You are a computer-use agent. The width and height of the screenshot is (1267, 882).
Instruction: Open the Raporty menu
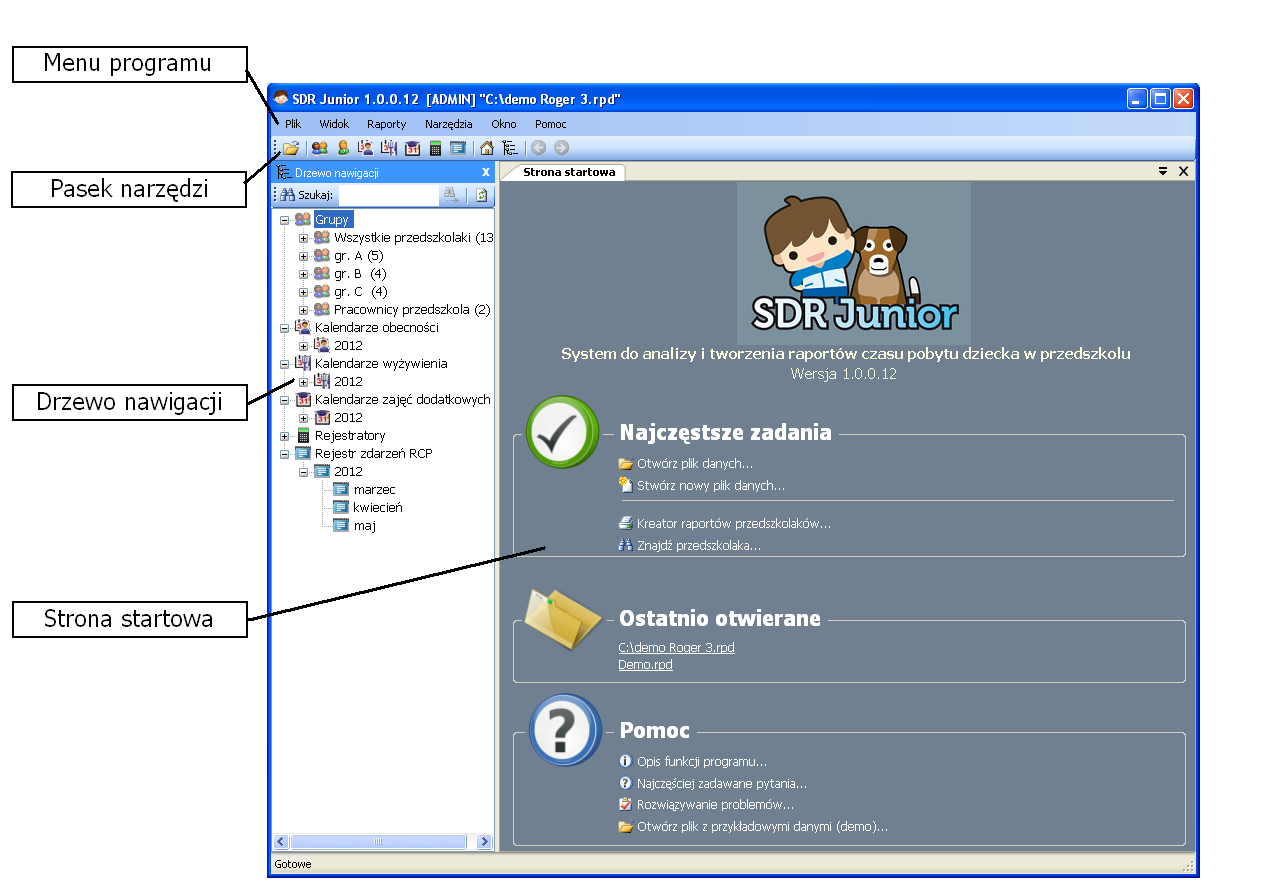click(x=386, y=124)
